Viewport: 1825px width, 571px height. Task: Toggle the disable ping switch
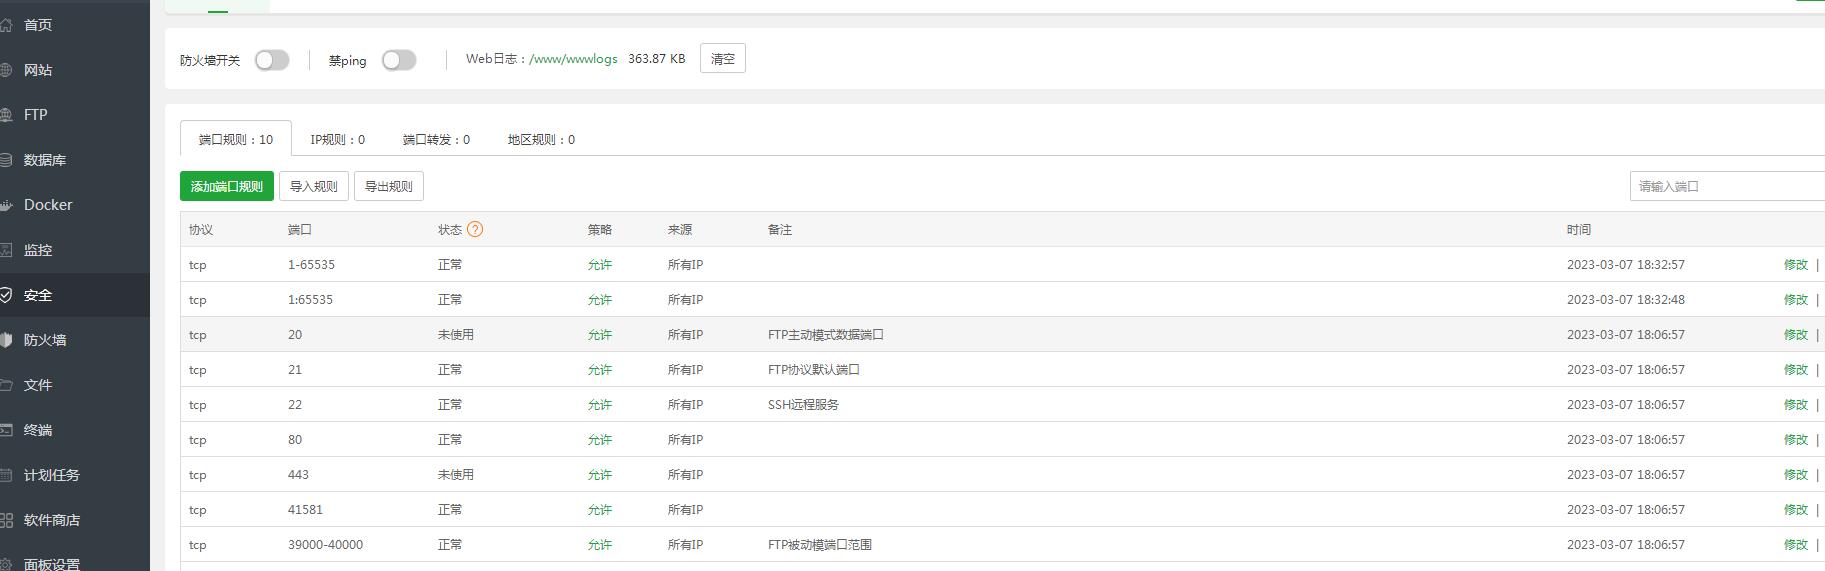point(398,60)
